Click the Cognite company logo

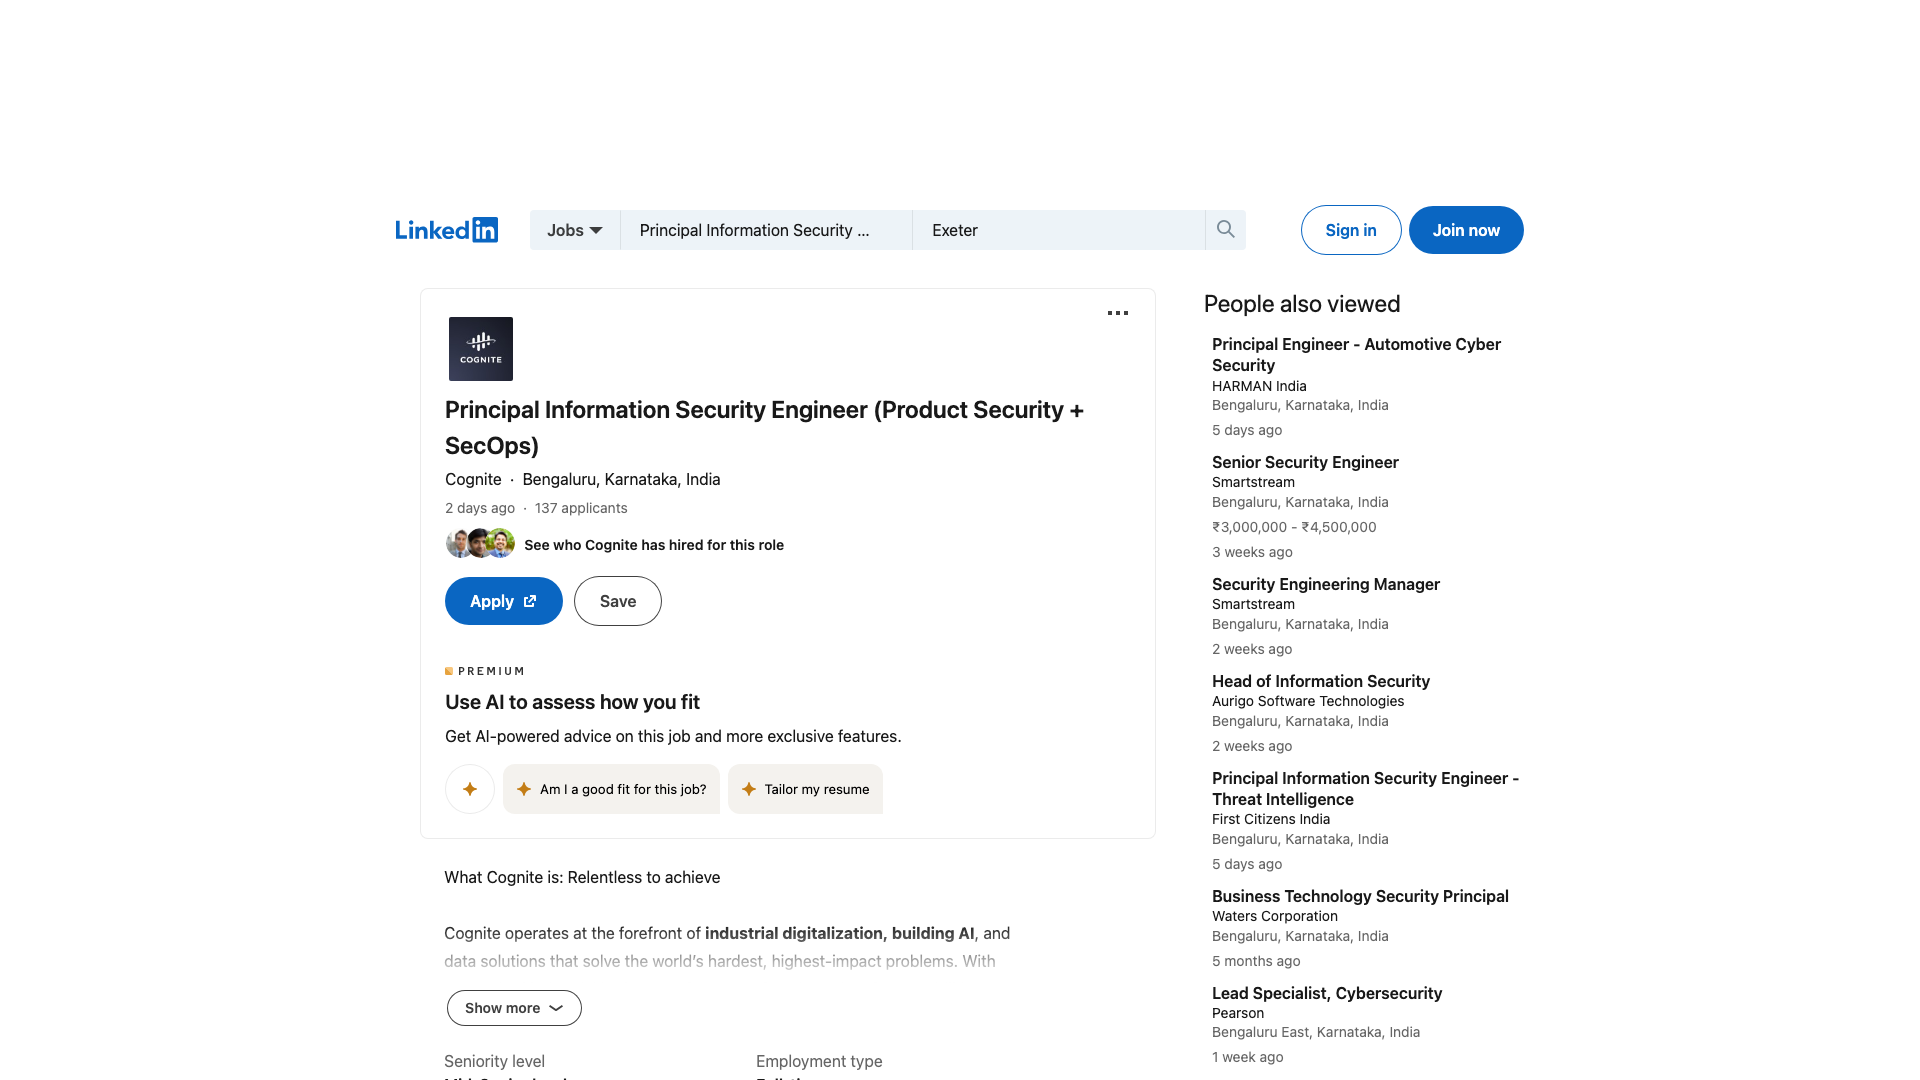(x=481, y=349)
